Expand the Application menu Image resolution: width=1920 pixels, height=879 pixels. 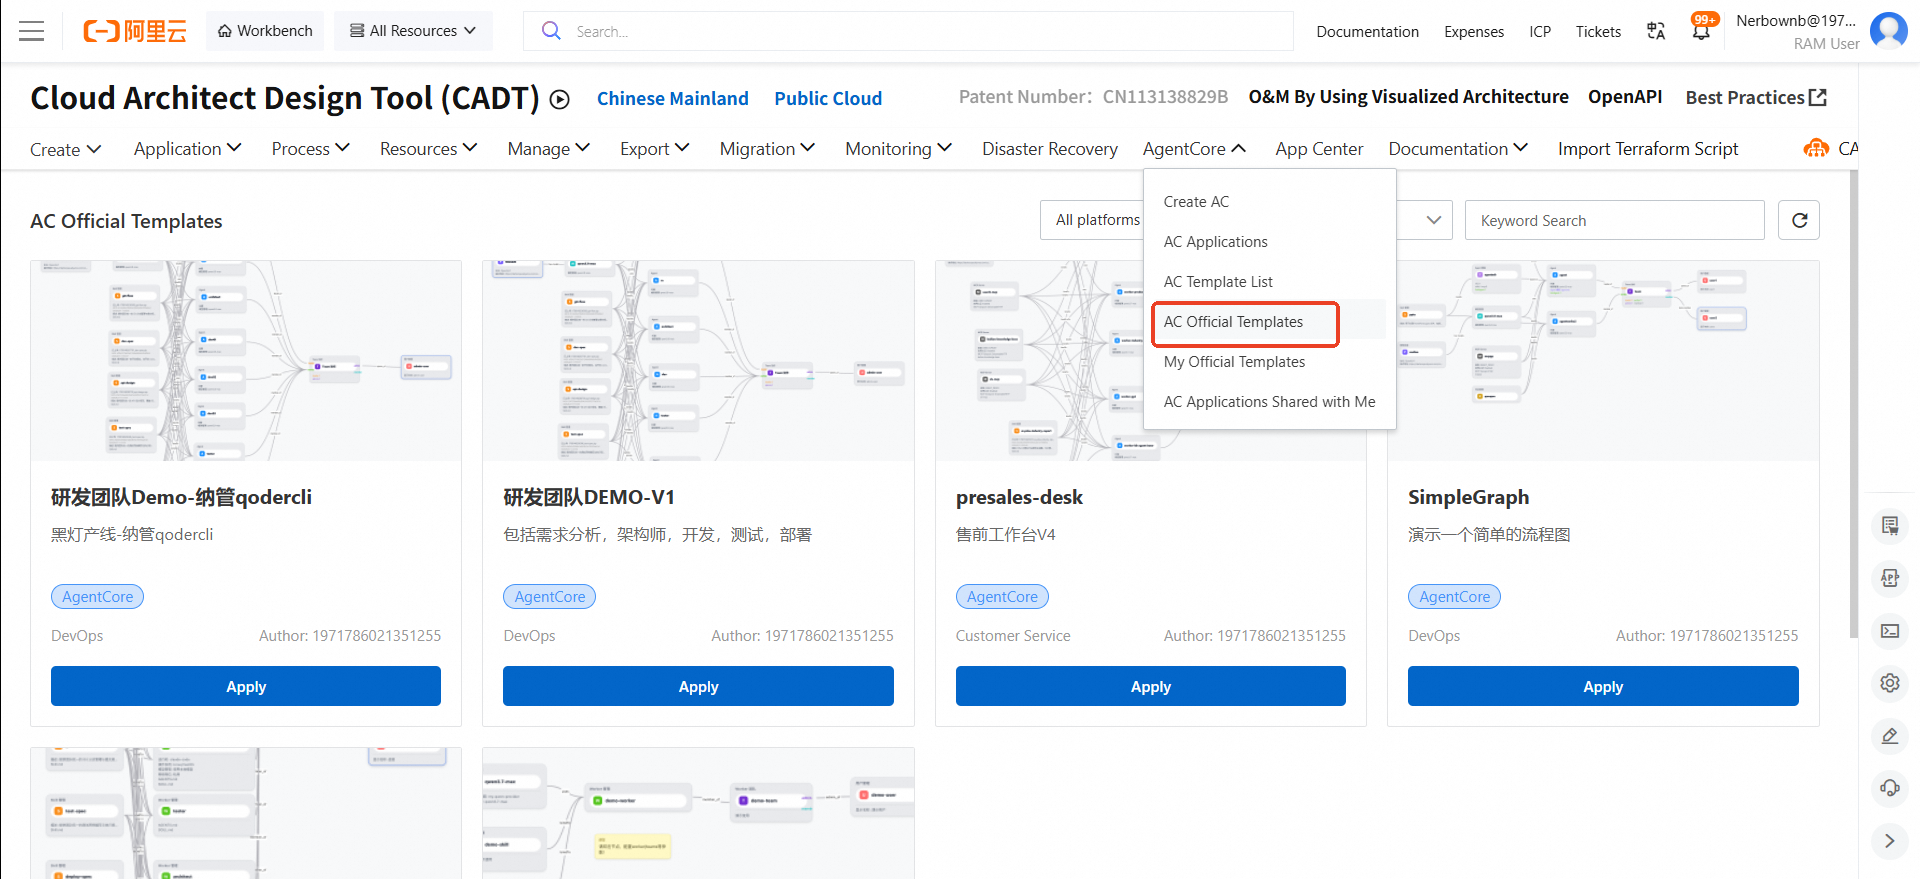(188, 149)
